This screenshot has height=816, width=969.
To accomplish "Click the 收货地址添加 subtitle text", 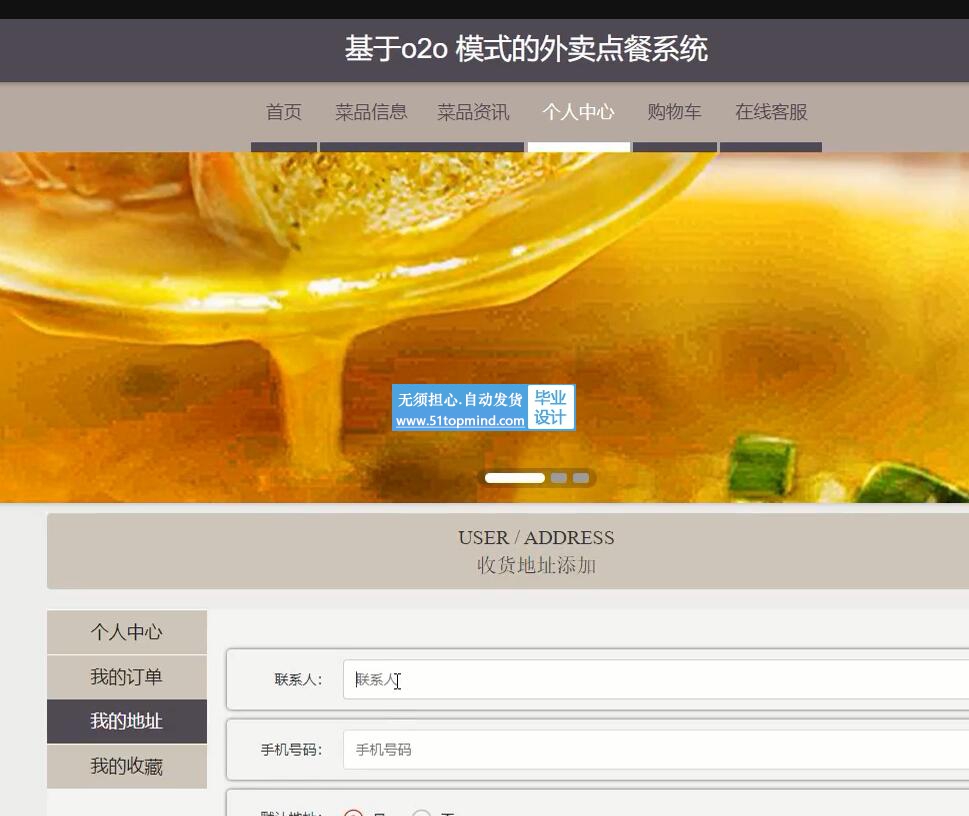I will [536, 565].
